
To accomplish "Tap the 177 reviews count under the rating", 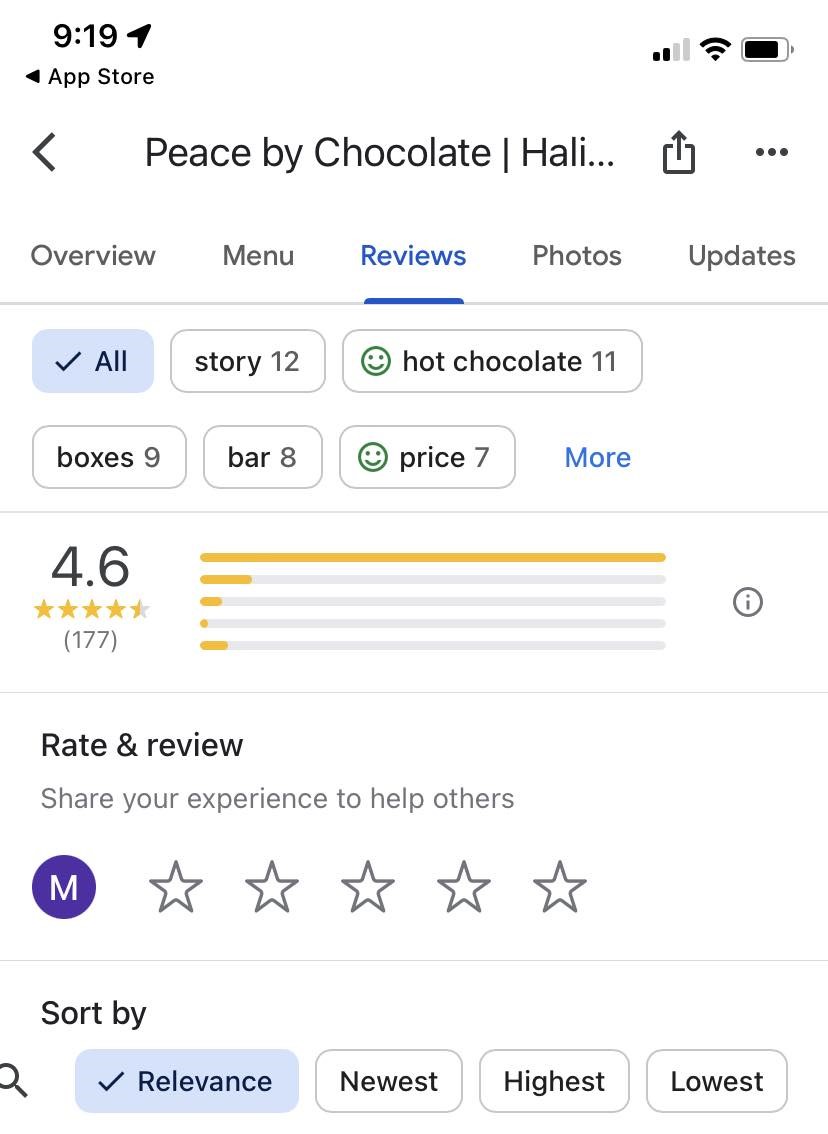I will coord(92,639).
